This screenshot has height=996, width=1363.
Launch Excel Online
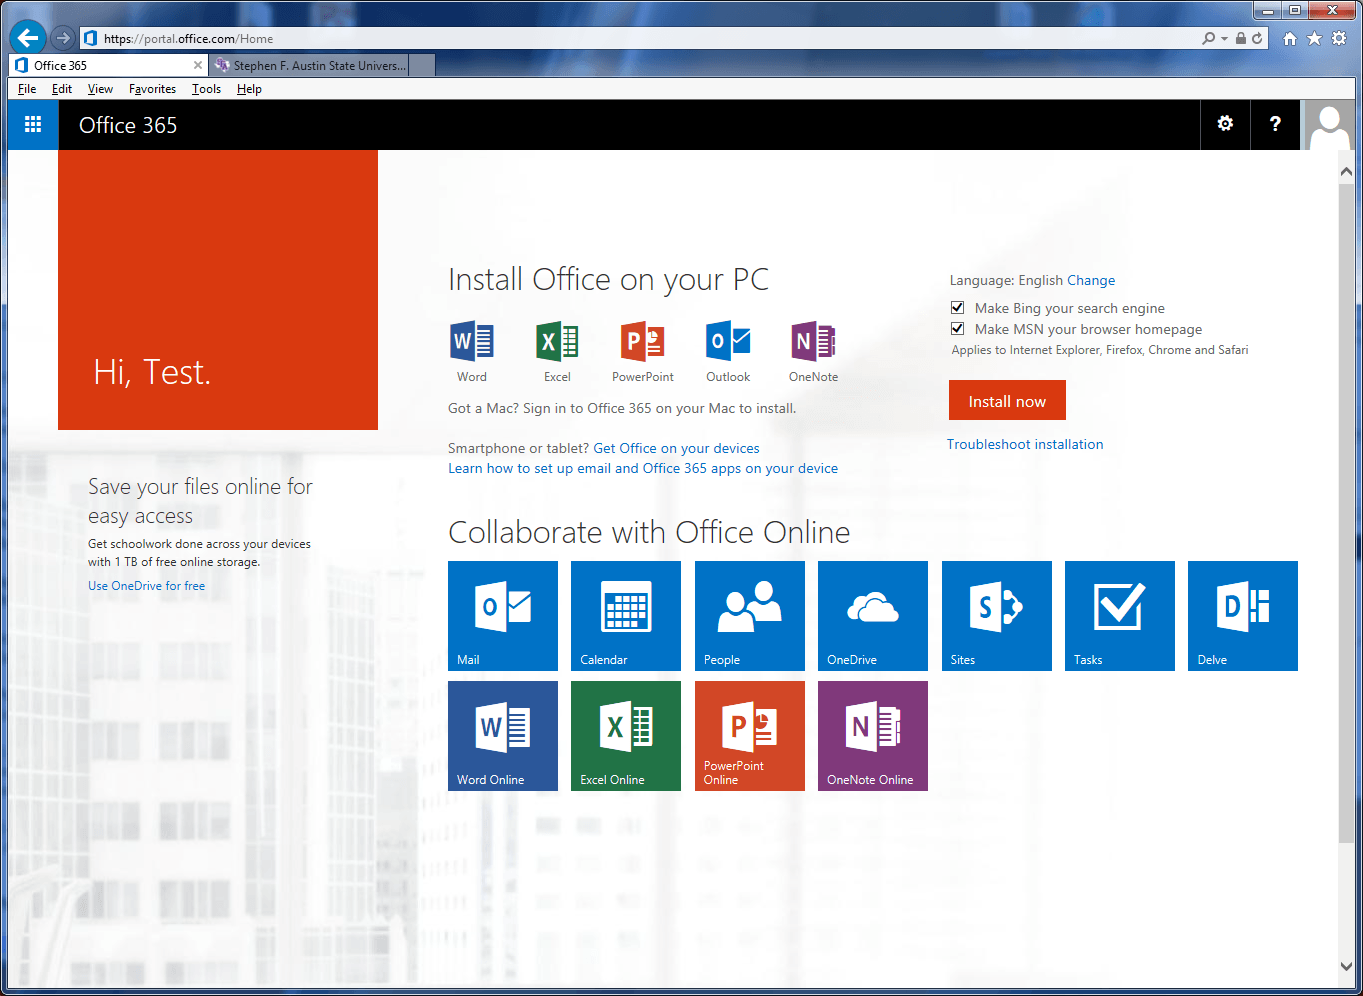click(626, 736)
